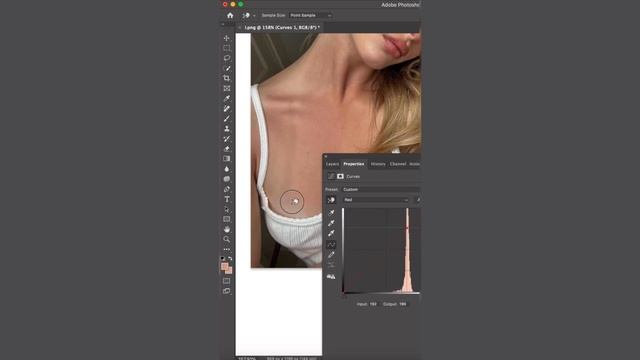Viewport: 640px width, 360px height.
Task: Close the floating Properties panel group
Action: 325,156
